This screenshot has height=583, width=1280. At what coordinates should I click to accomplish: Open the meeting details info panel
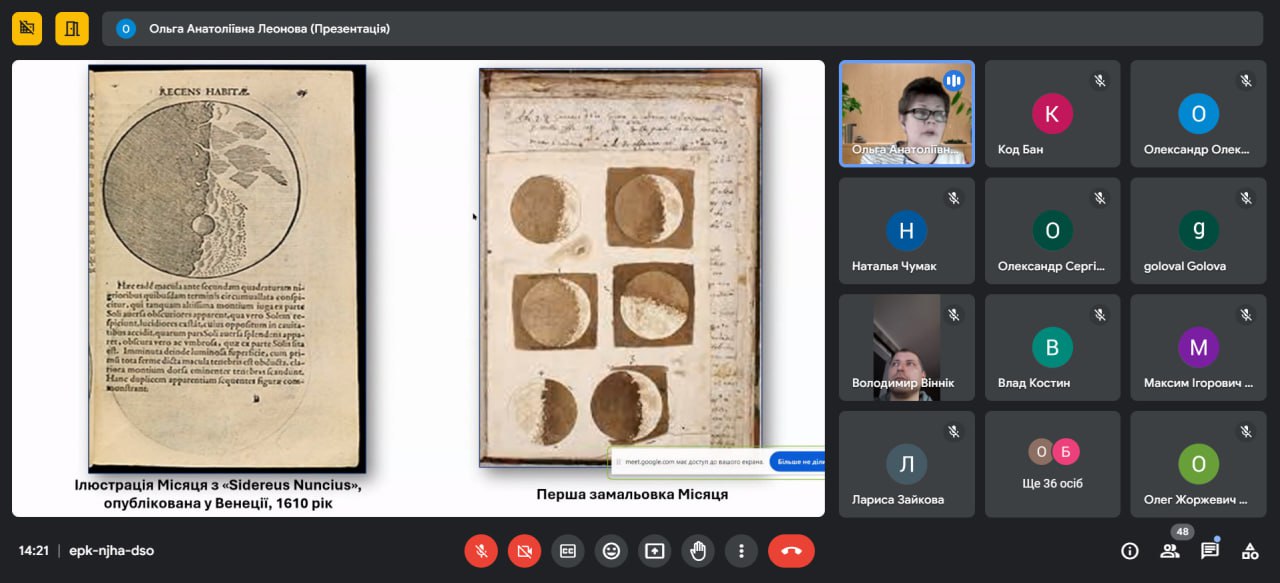(x=1130, y=550)
